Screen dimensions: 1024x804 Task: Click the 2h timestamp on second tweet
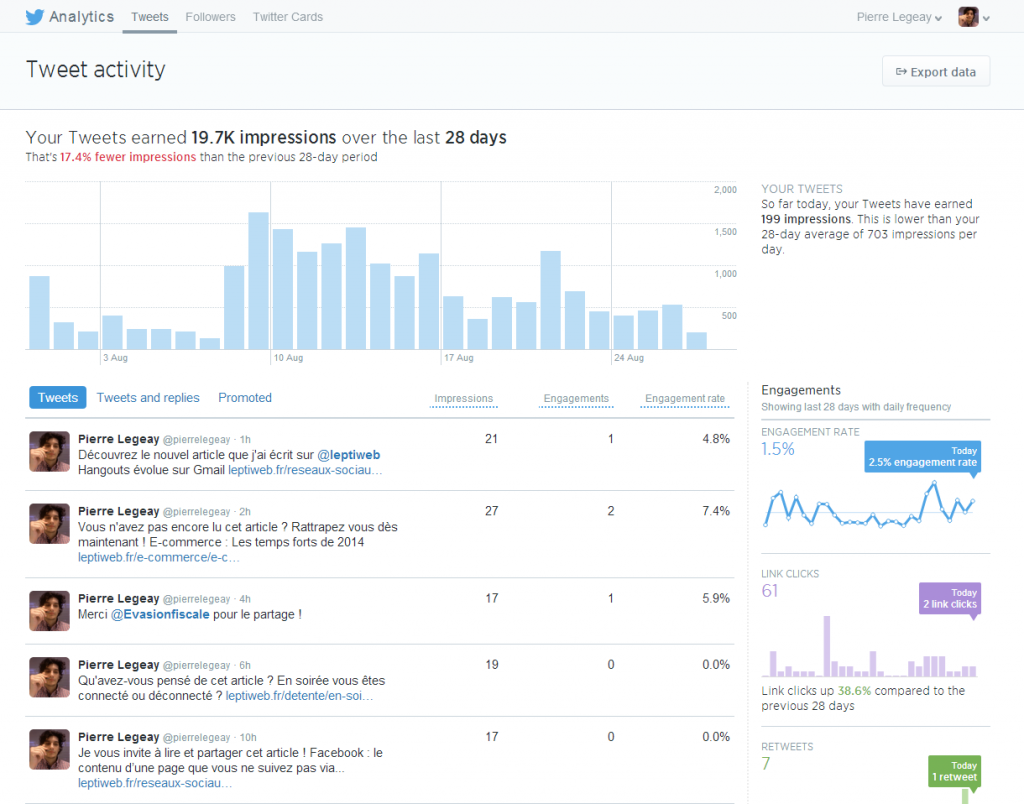[x=245, y=511]
